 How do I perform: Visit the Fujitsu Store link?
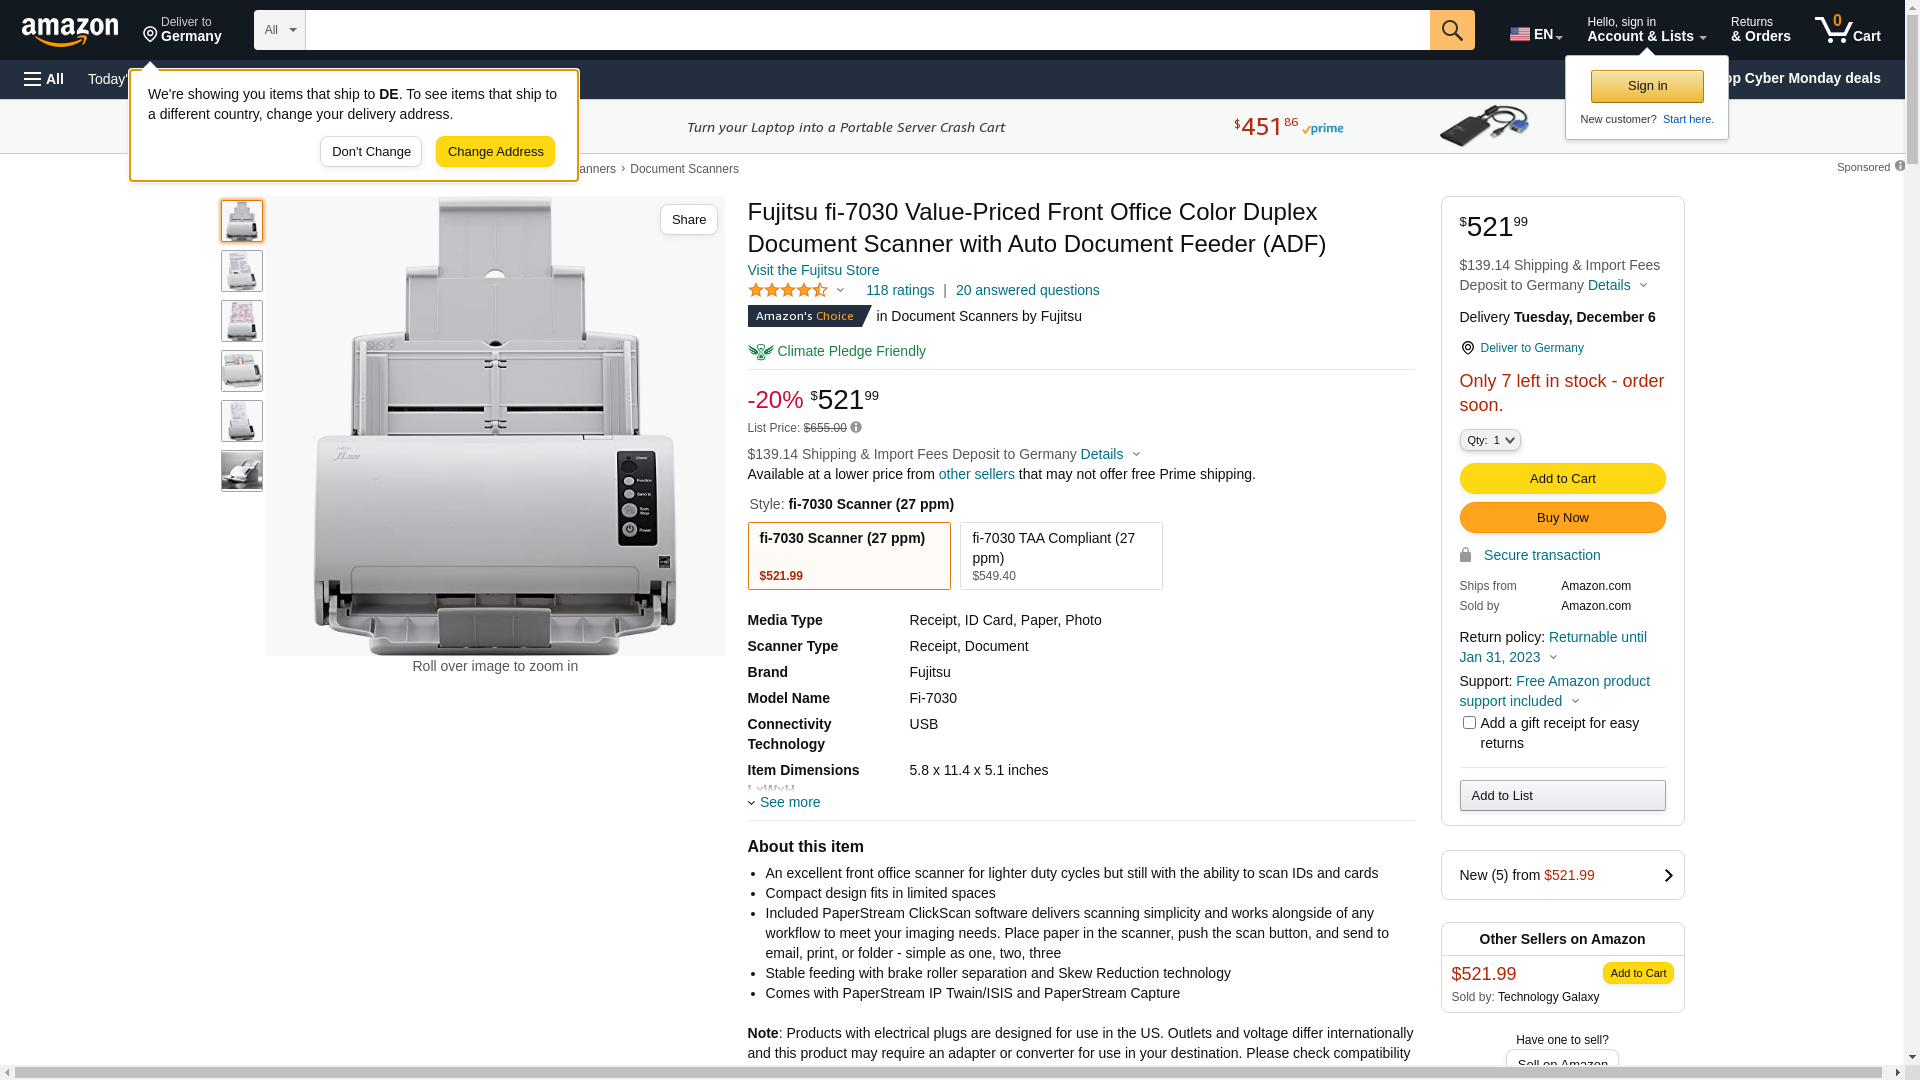click(813, 270)
